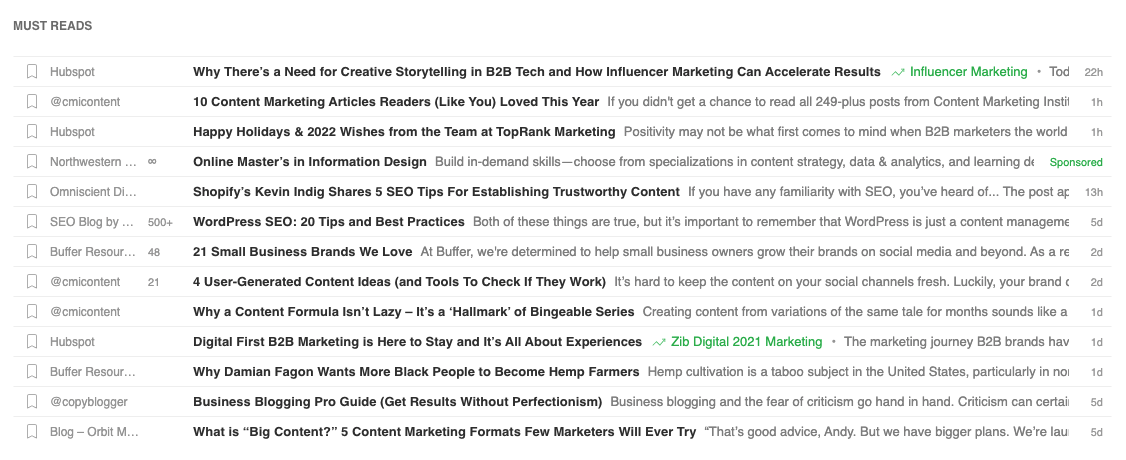1126x460 pixels.
Task: Open the Why Damian Fagon Hemp Farmers article
Action: [x=416, y=372]
